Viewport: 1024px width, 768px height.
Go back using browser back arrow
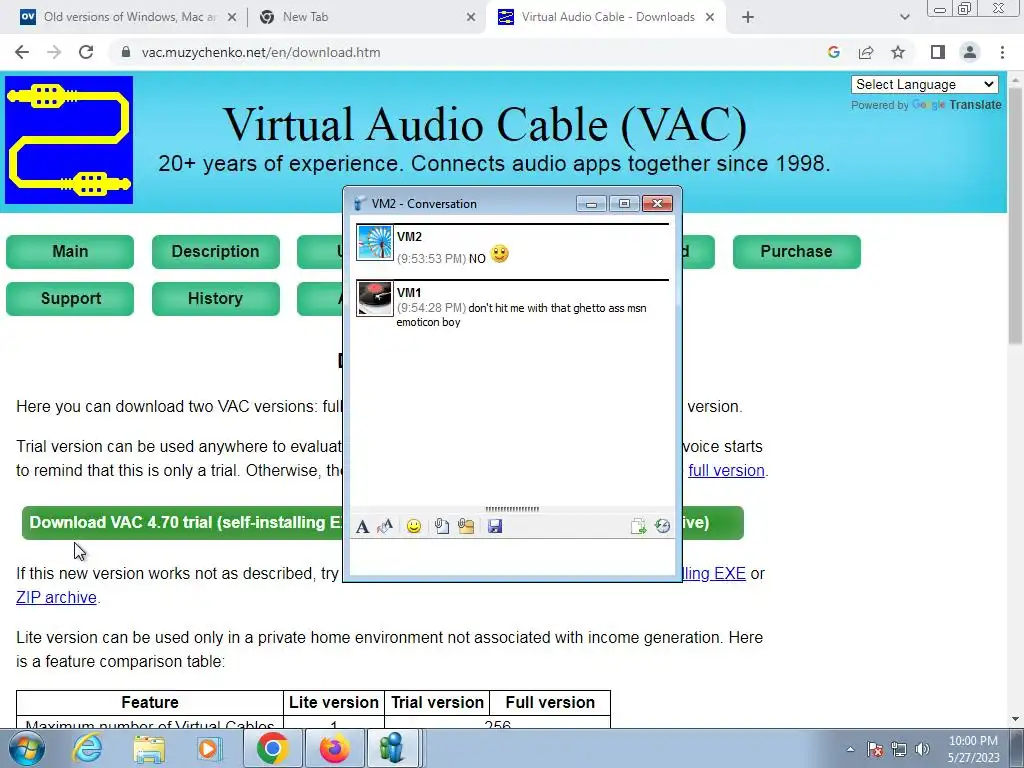pyautogui.click(x=22, y=52)
